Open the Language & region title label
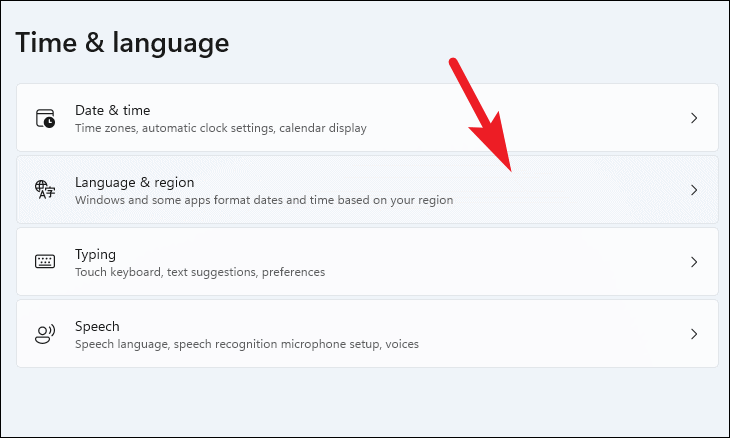Screen dimensions: 730x438 click(135, 182)
